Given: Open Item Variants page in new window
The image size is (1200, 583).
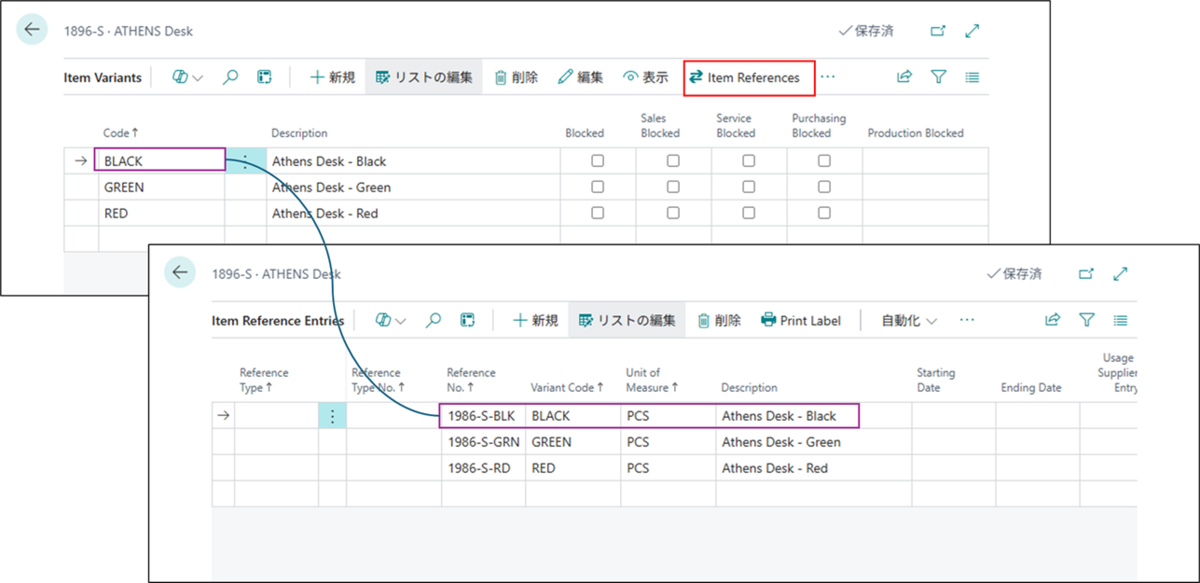Looking at the screenshot, I should [938, 31].
